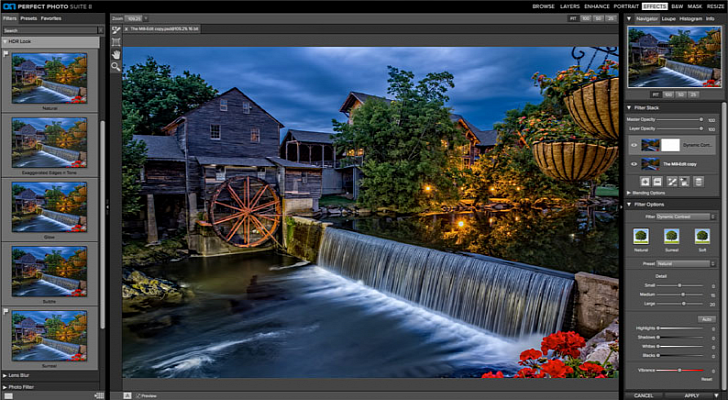Click the CANCEL button
Screen dimensions: 728x400
[x=644, y=396]
